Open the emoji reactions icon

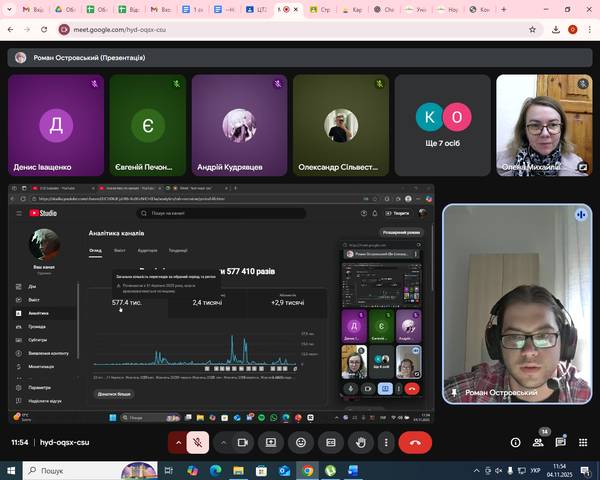click(301, 442)
